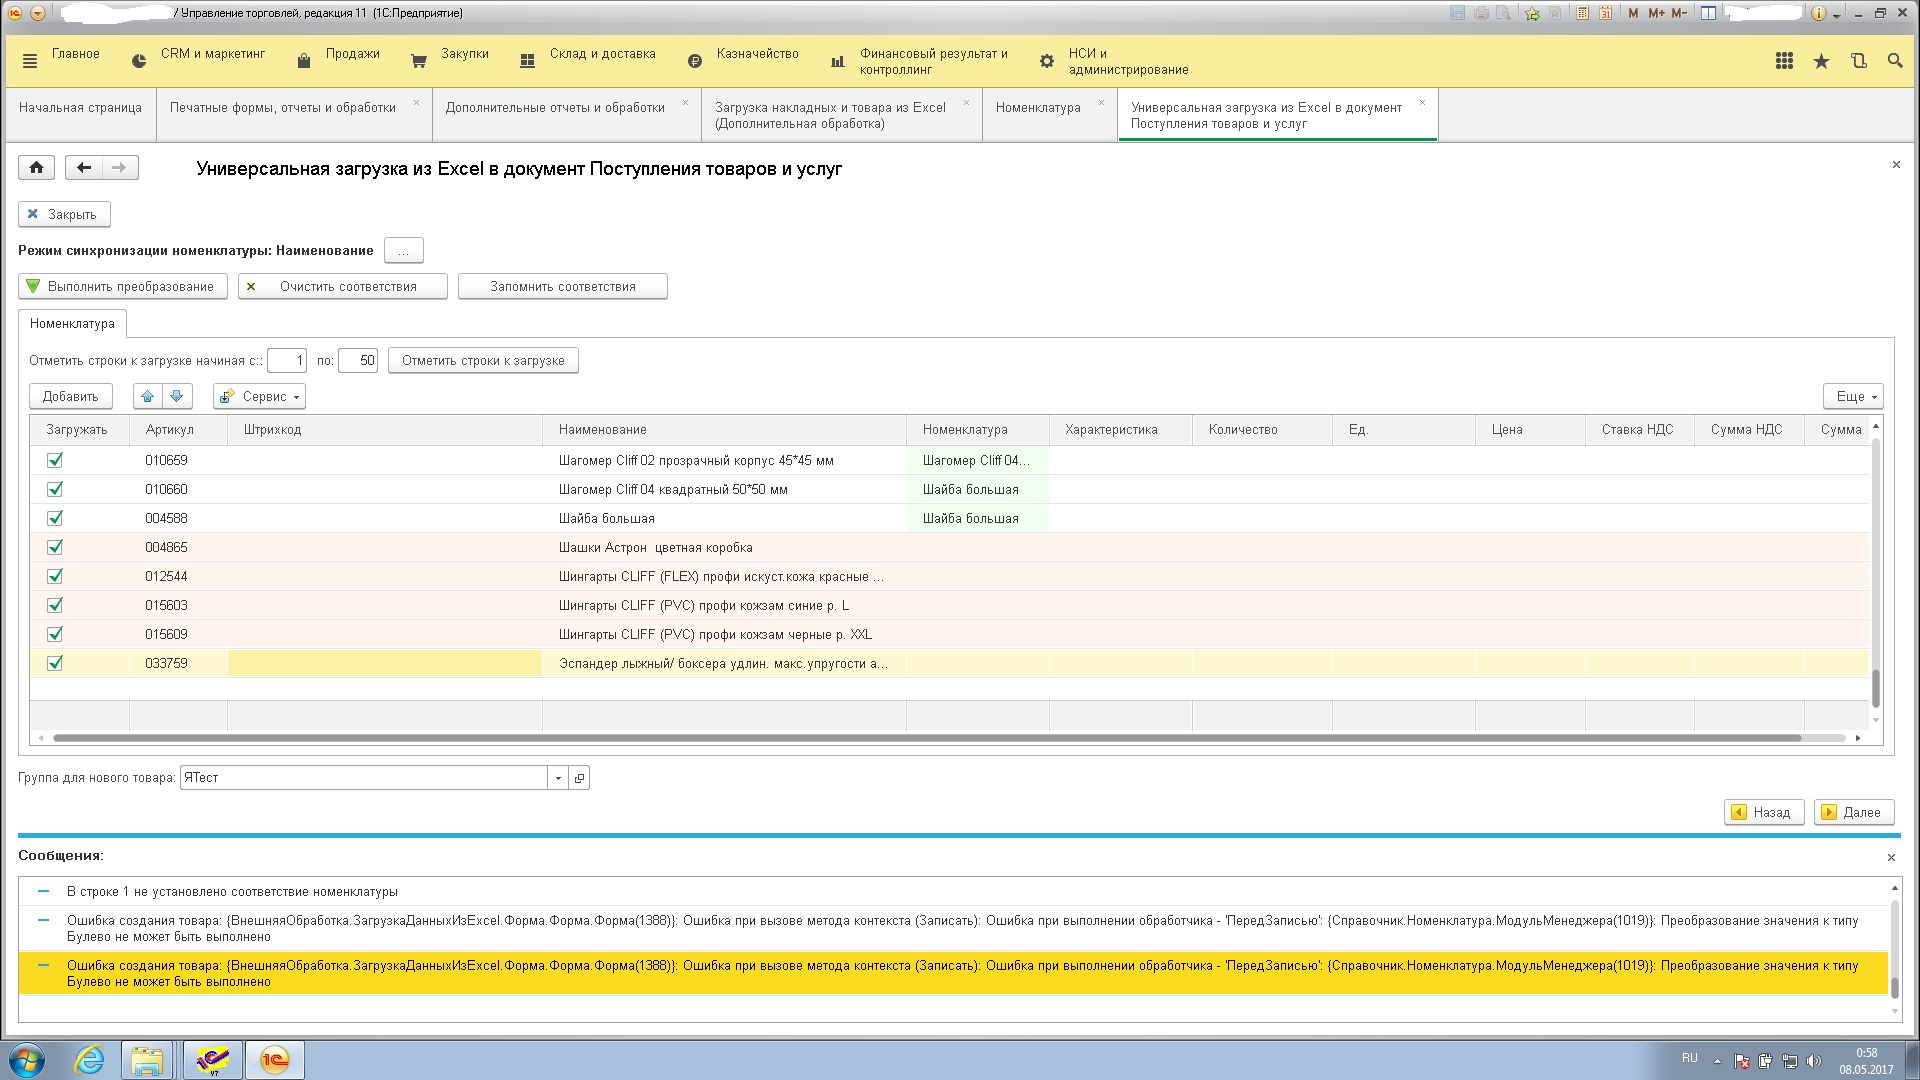Open Windows Explorer from the taskbar
The image size is (1920, 1080).
click(147, 1060)
